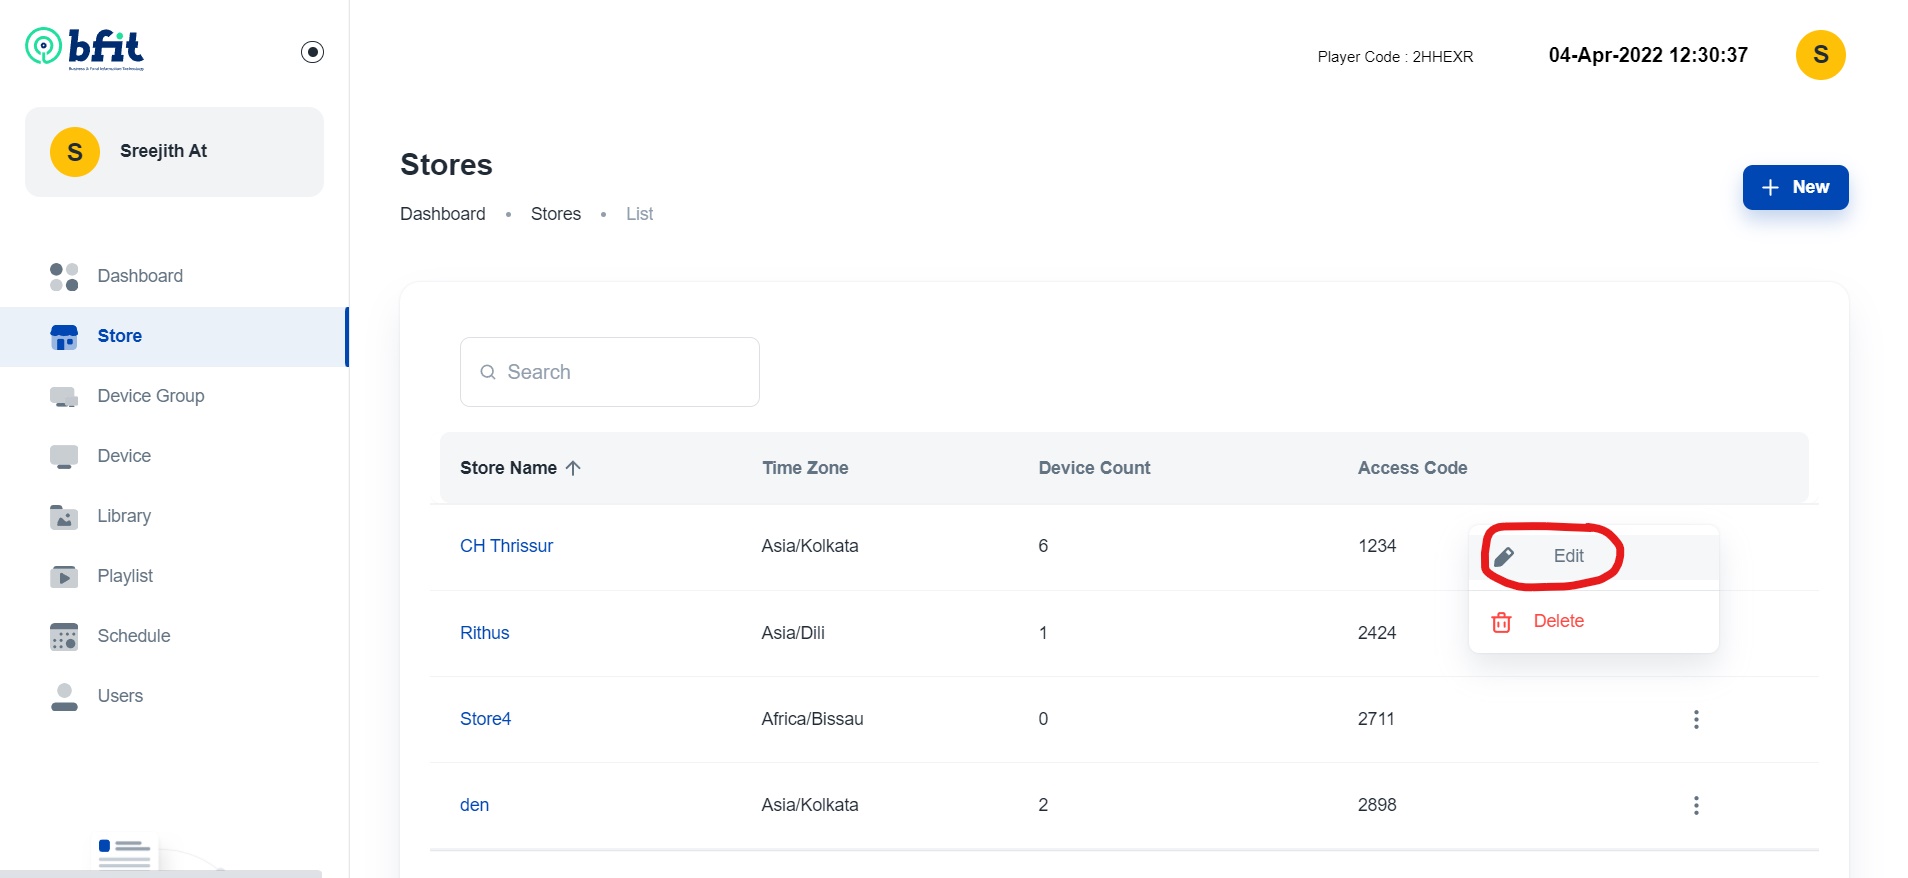Sort by Access Code column

1412,468
